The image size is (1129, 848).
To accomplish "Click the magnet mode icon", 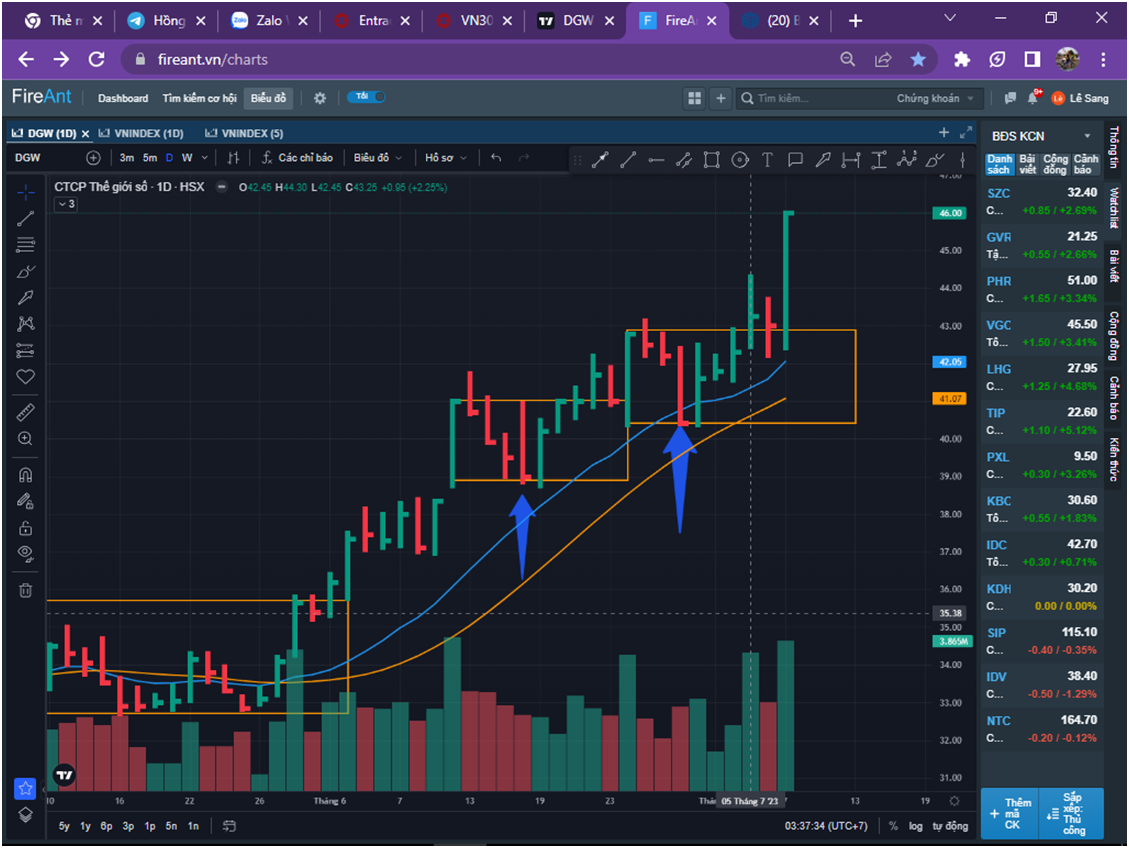I will pyautogui.click(x=25, y=475).
